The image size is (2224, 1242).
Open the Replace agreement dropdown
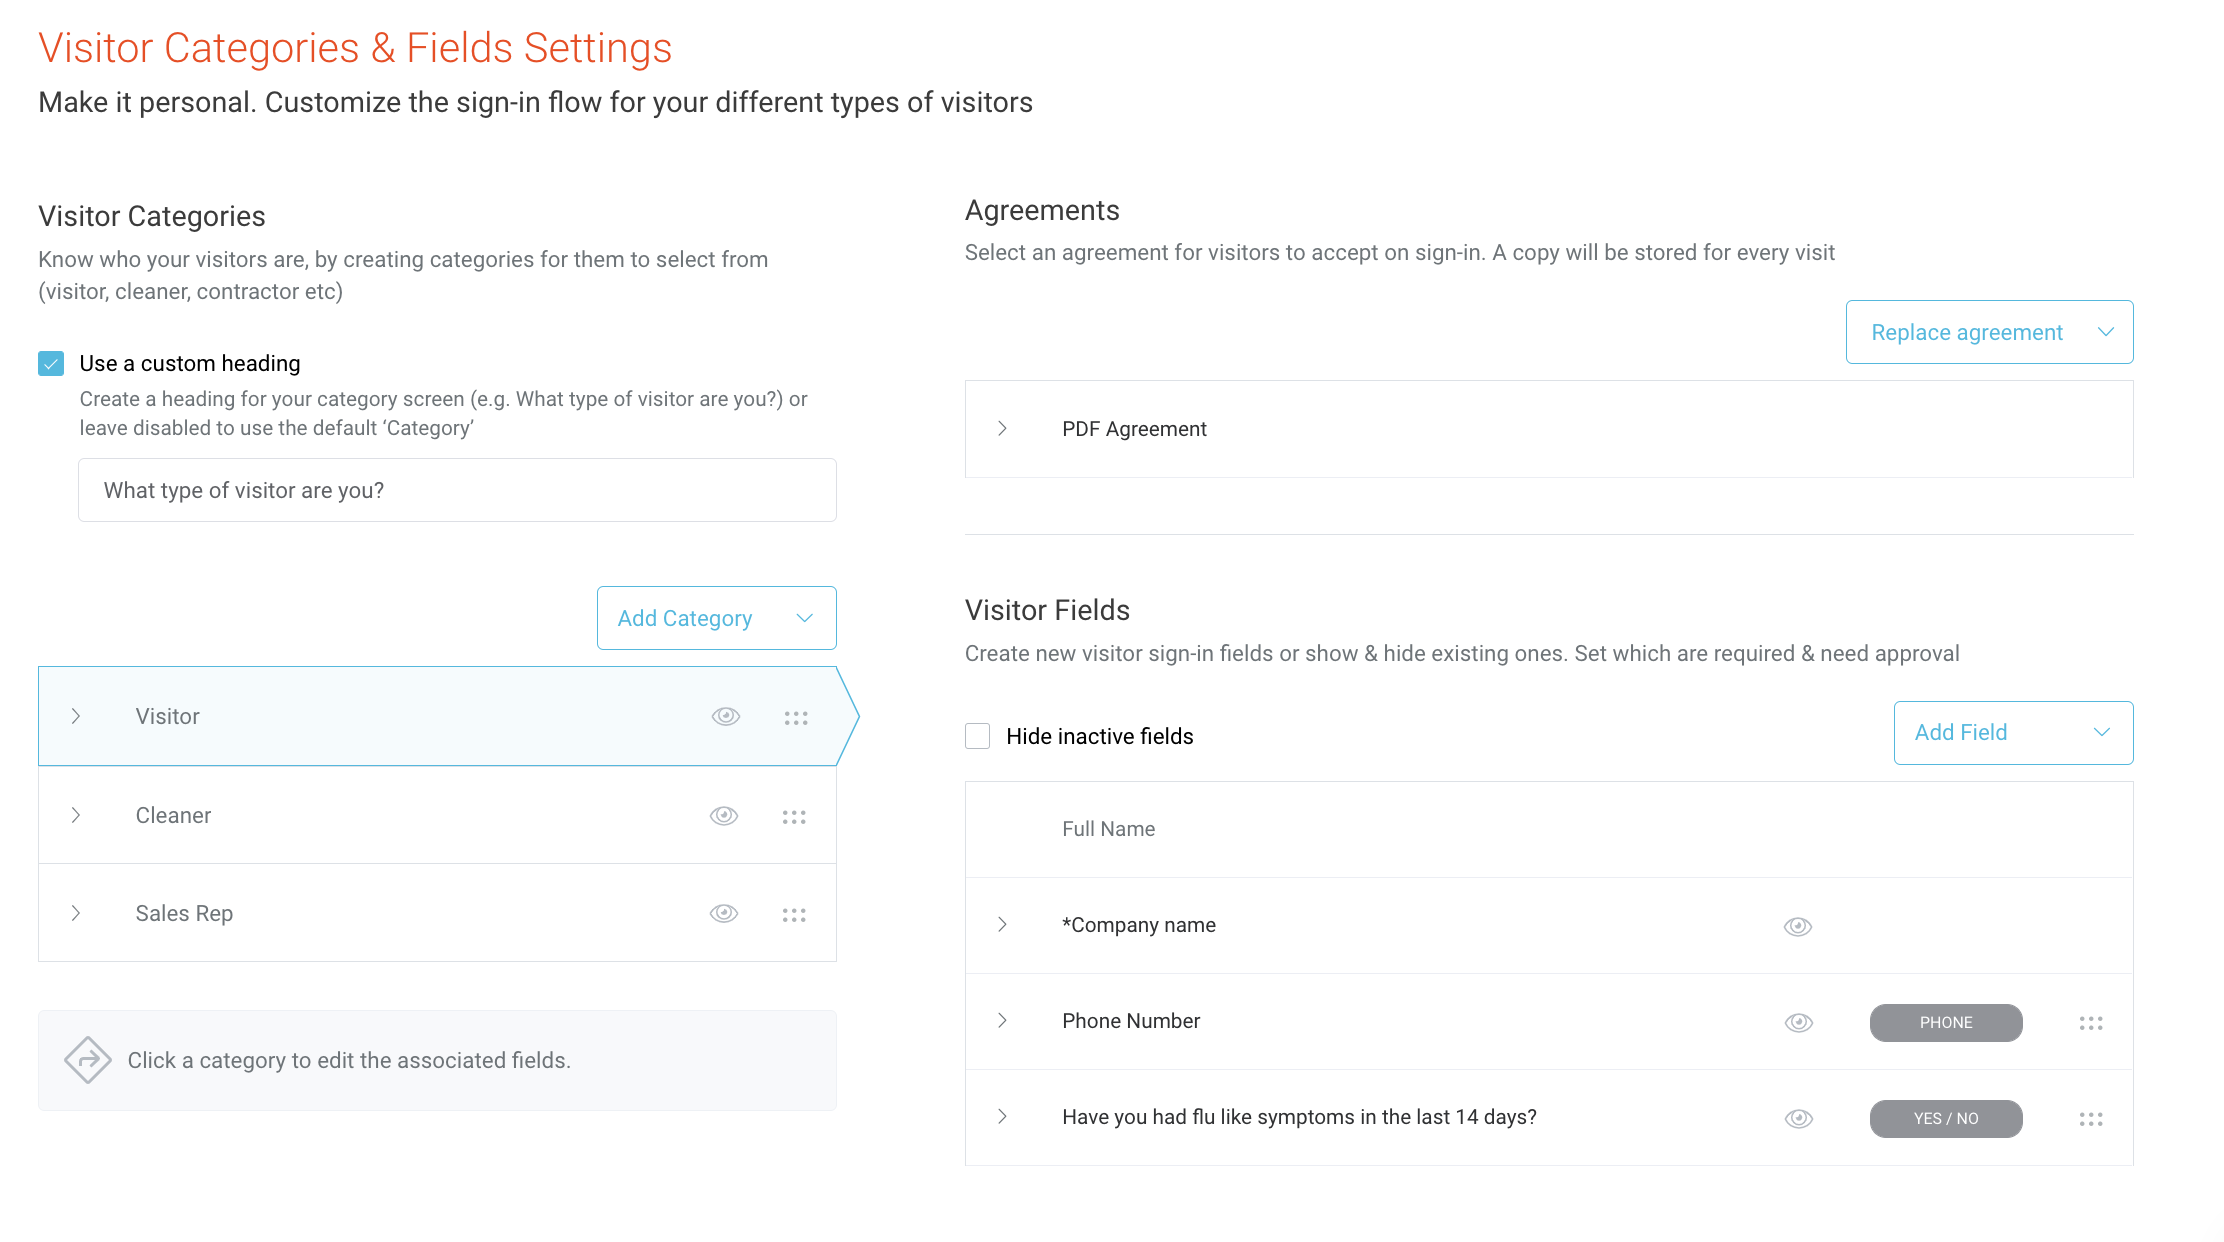point(1989,332)
